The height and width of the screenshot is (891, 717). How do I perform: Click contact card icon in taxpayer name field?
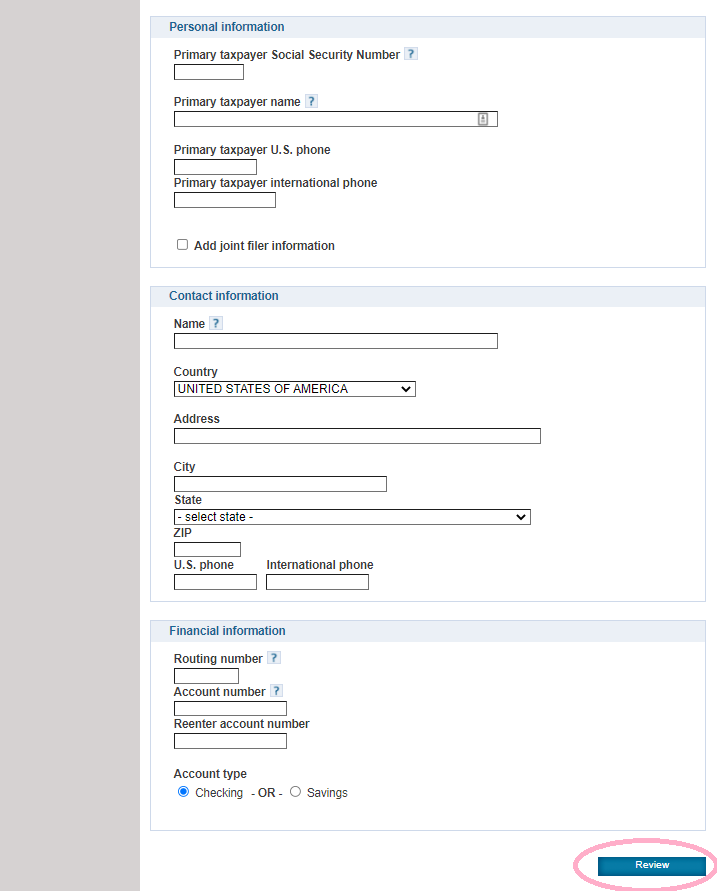[483, 119]
